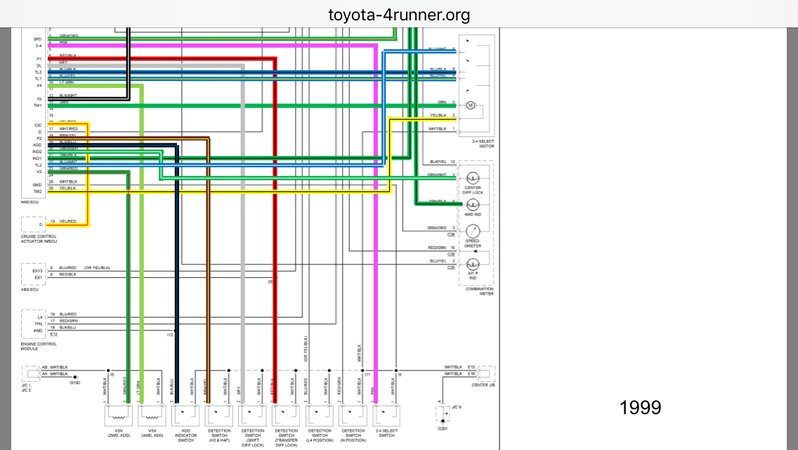Image resolution: width=798 pixels, height=450 pixels.
Task: Click the G201 ground label under J/C 9
Action: 442,429
